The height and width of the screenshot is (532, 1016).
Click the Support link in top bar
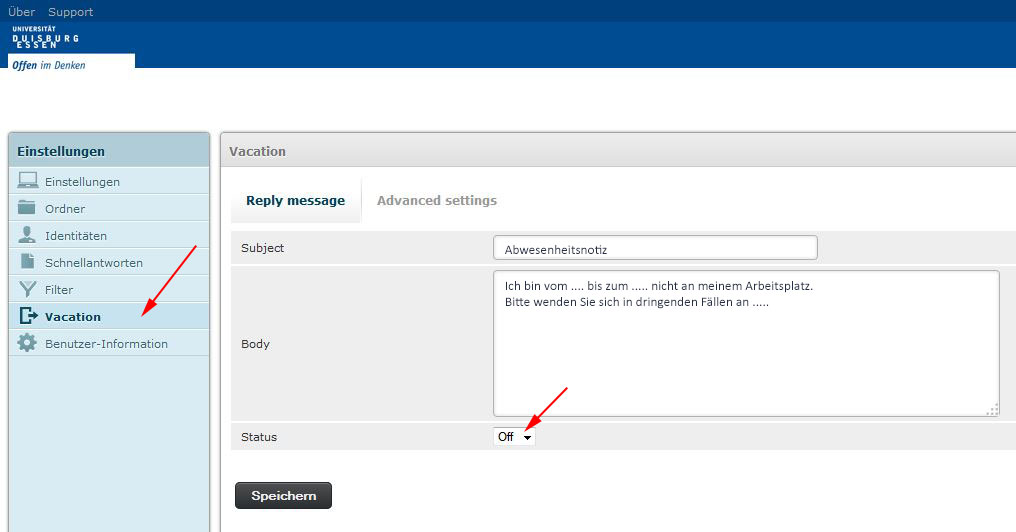point(70,12)
